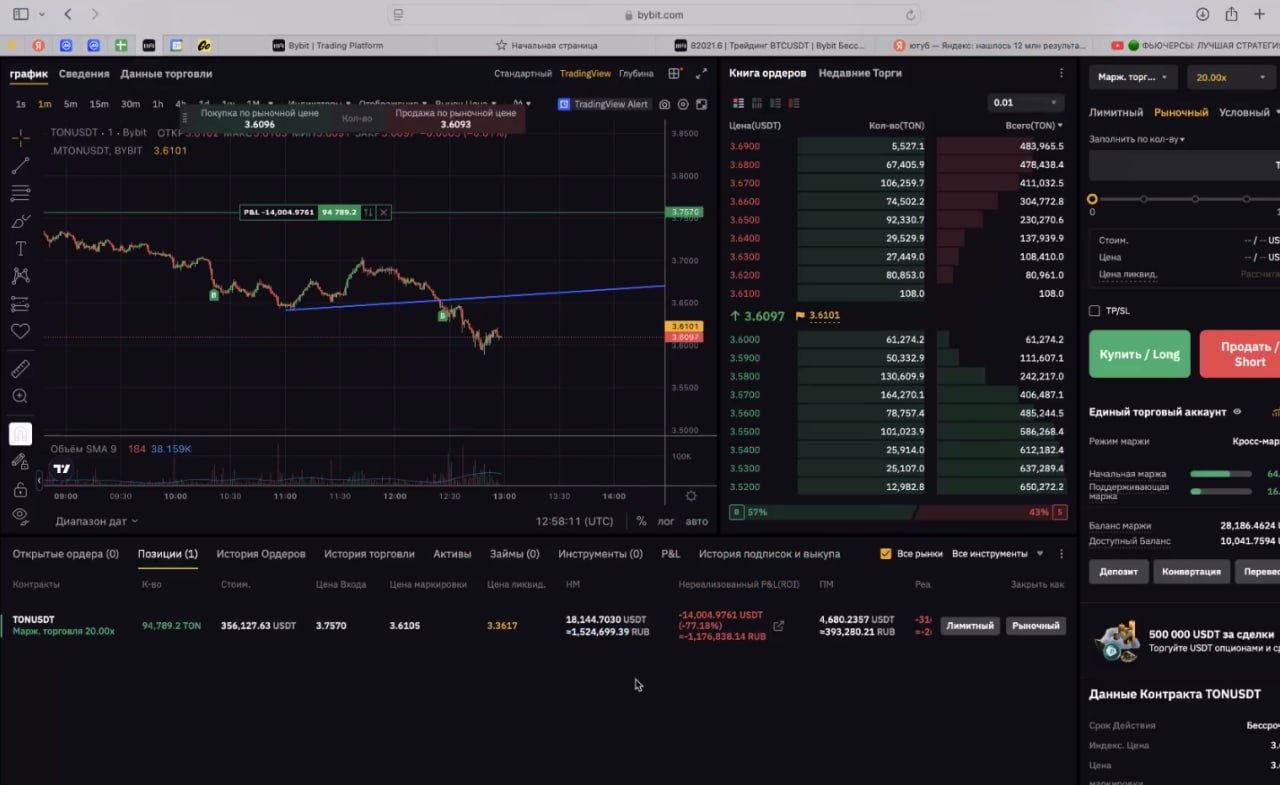Open 'Все инструменты' filter dropdown
The image size is (1280, 785).
[997, 553]
